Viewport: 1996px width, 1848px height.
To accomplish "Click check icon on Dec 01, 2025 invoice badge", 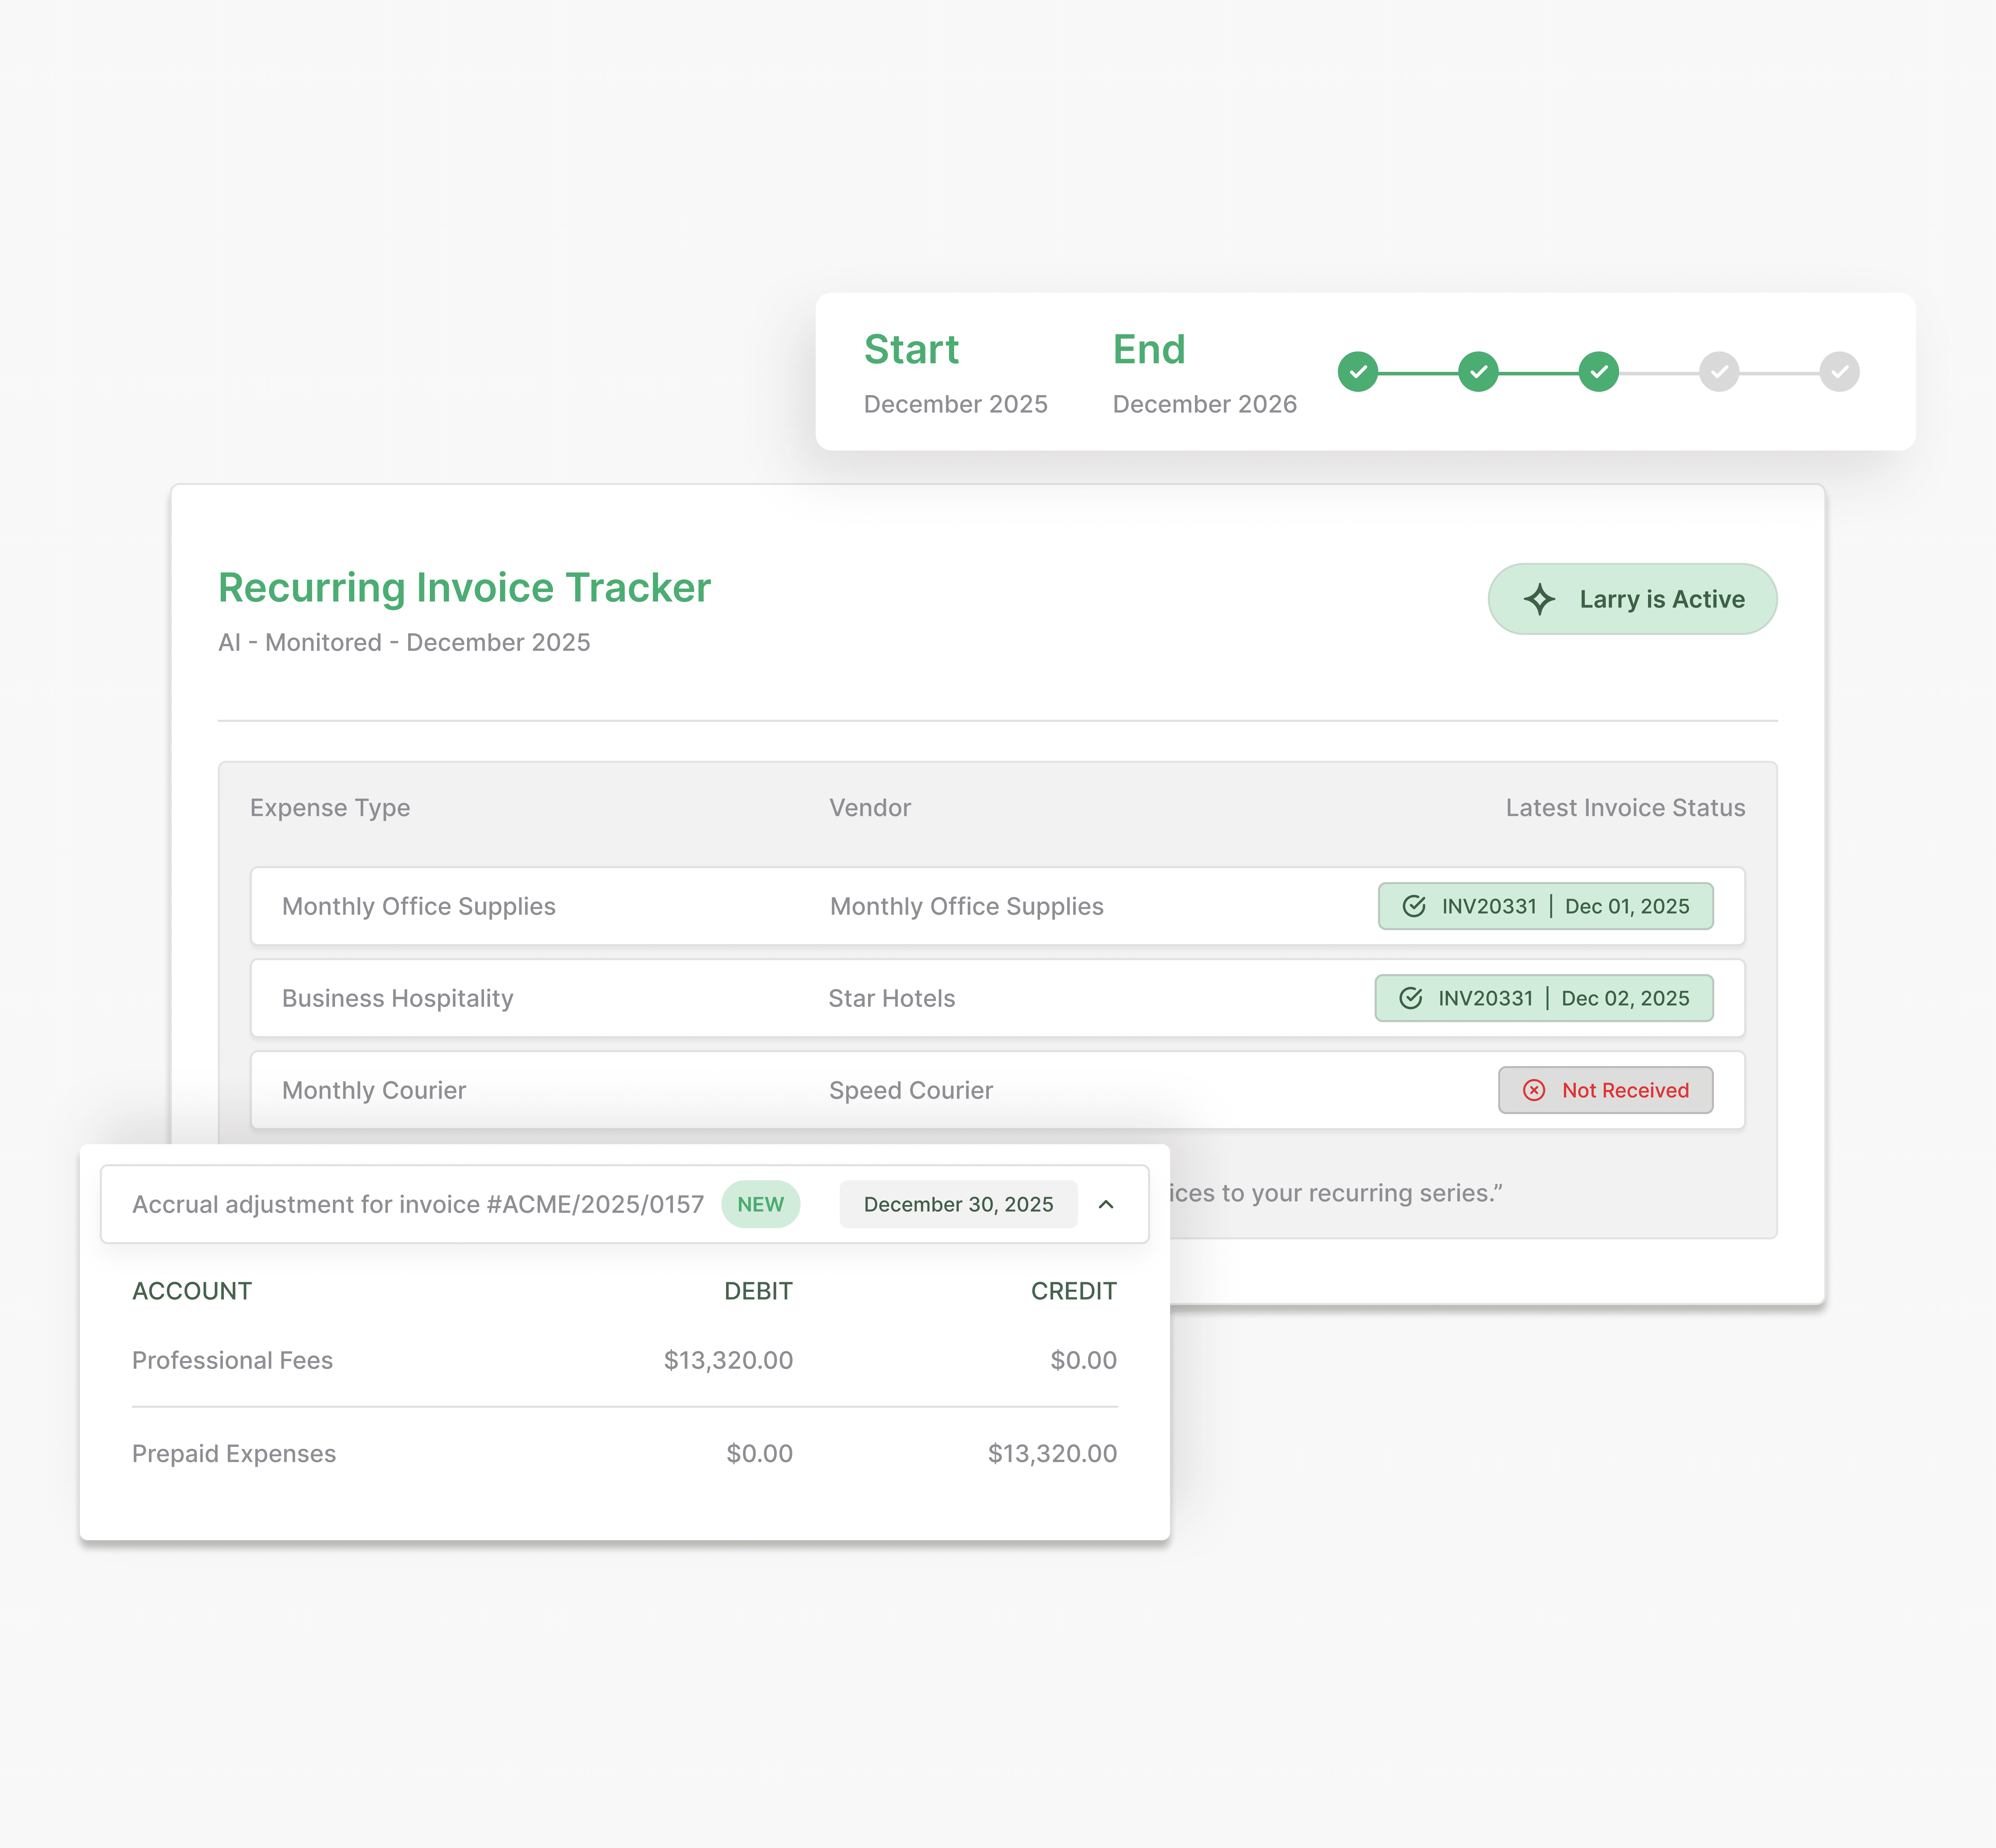I will (x=1414, y=906).
